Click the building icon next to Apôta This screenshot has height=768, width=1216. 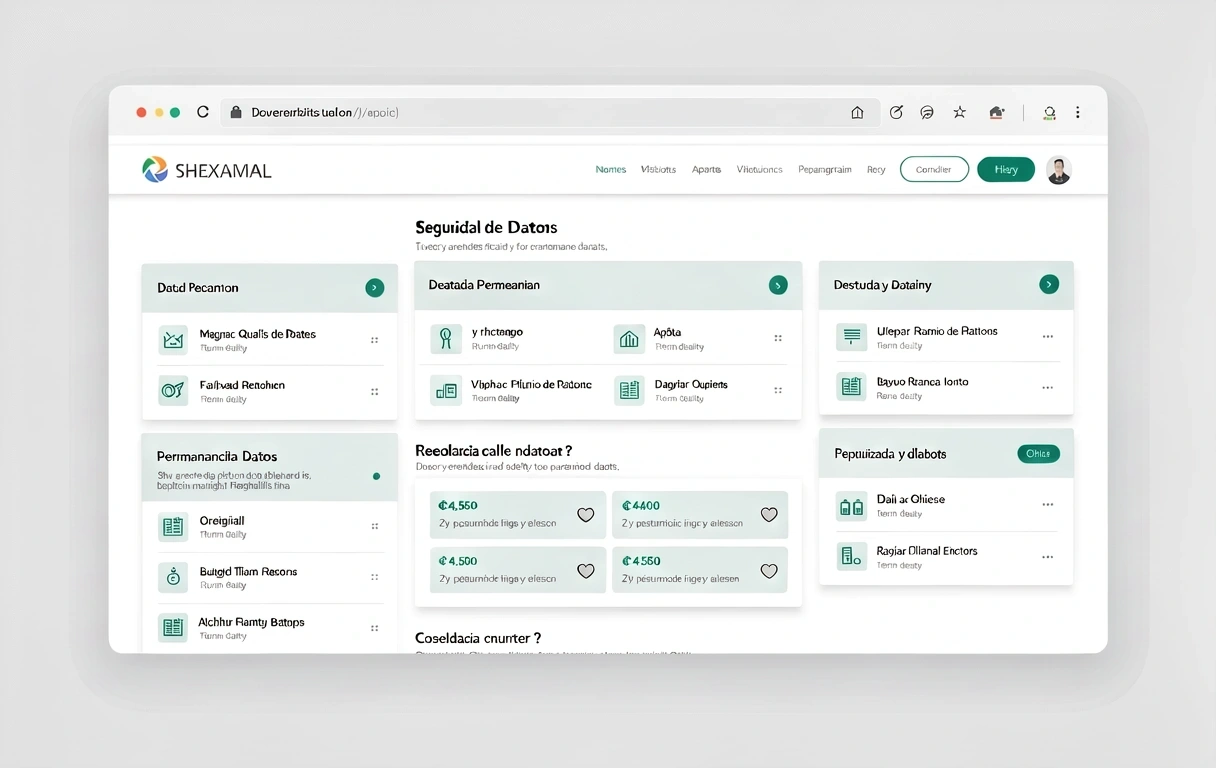click(x=629, y=339)
